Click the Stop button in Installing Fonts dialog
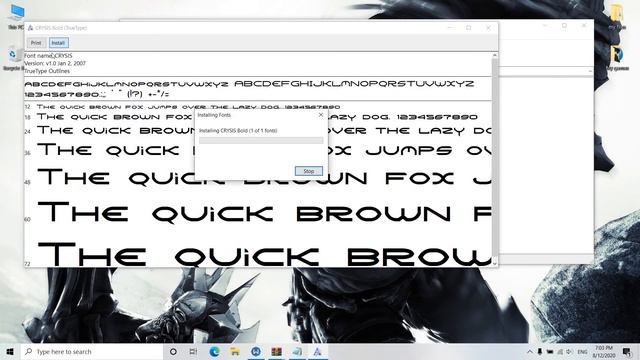This screenshot has width=640, height=360. coord(309,171)
